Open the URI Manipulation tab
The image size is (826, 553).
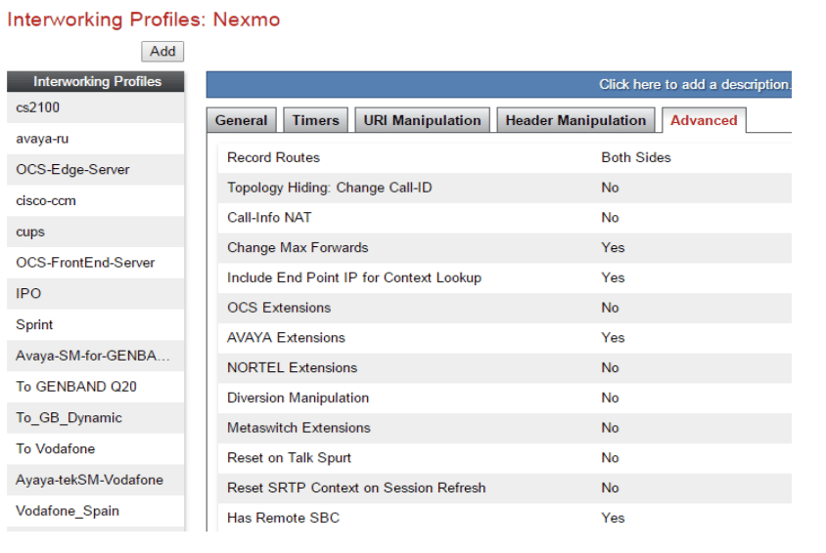pos(422,120)
